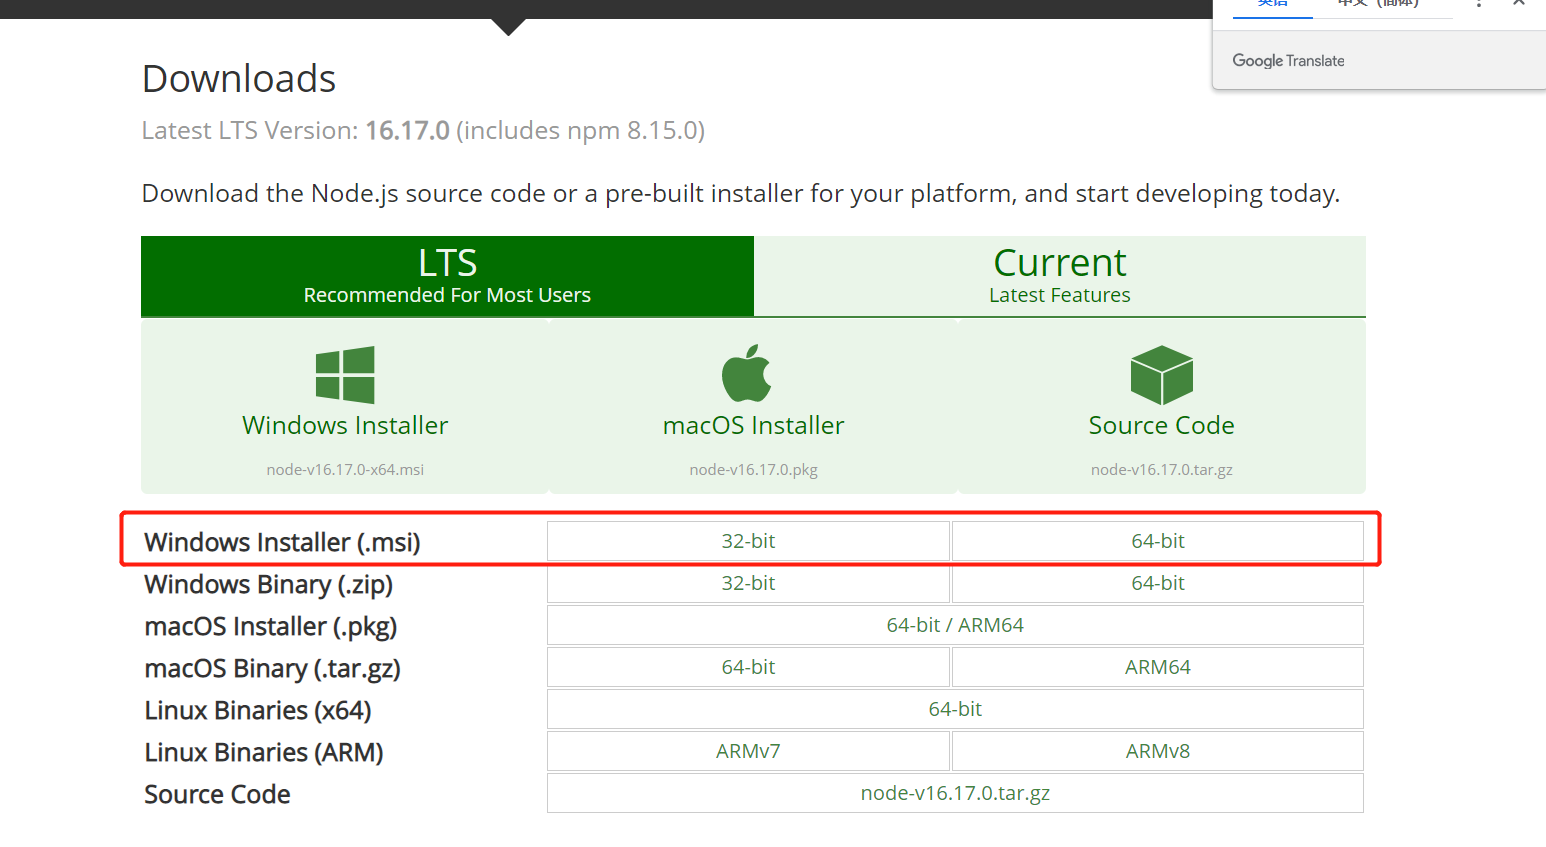1546x847 pixels.
Task: Click the "Linux Binaries (x64)" row label
Action: pyautogui.click(x=258, y=710)
